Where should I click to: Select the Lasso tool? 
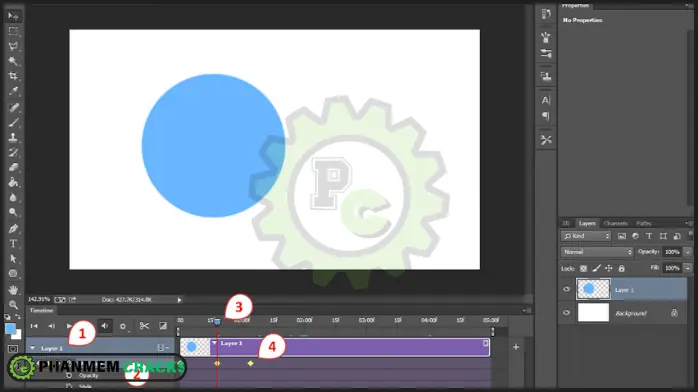click(13, 46)
